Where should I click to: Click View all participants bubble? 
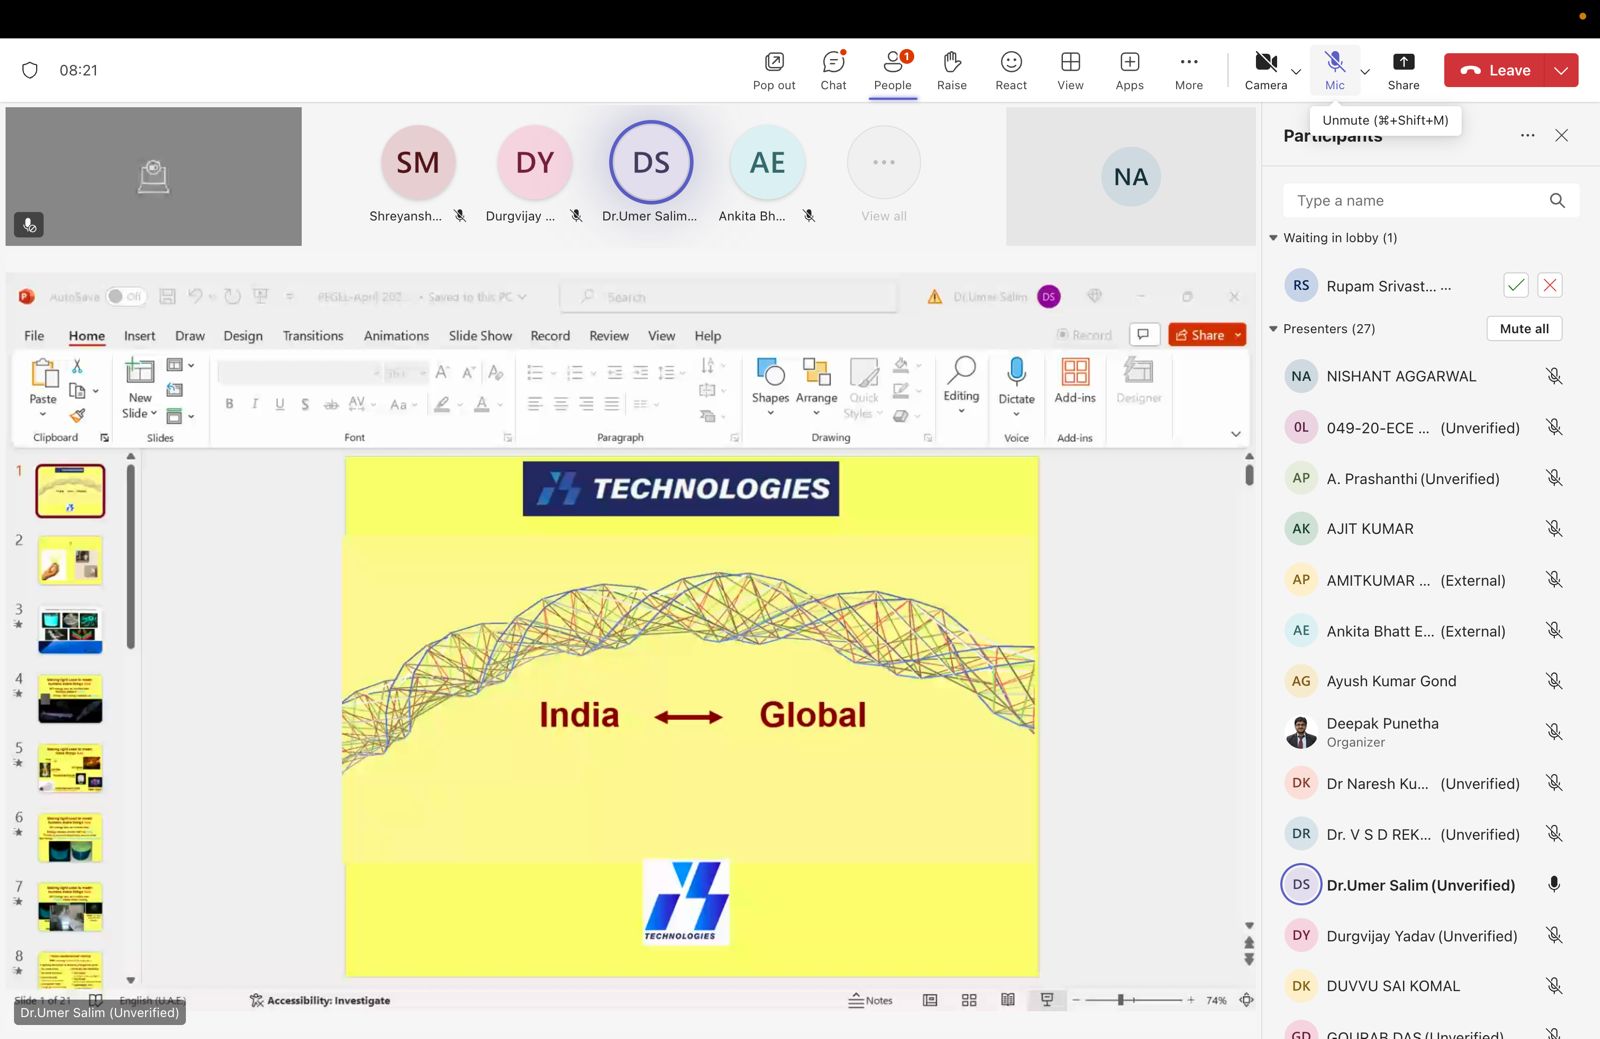tap(883, 172)
